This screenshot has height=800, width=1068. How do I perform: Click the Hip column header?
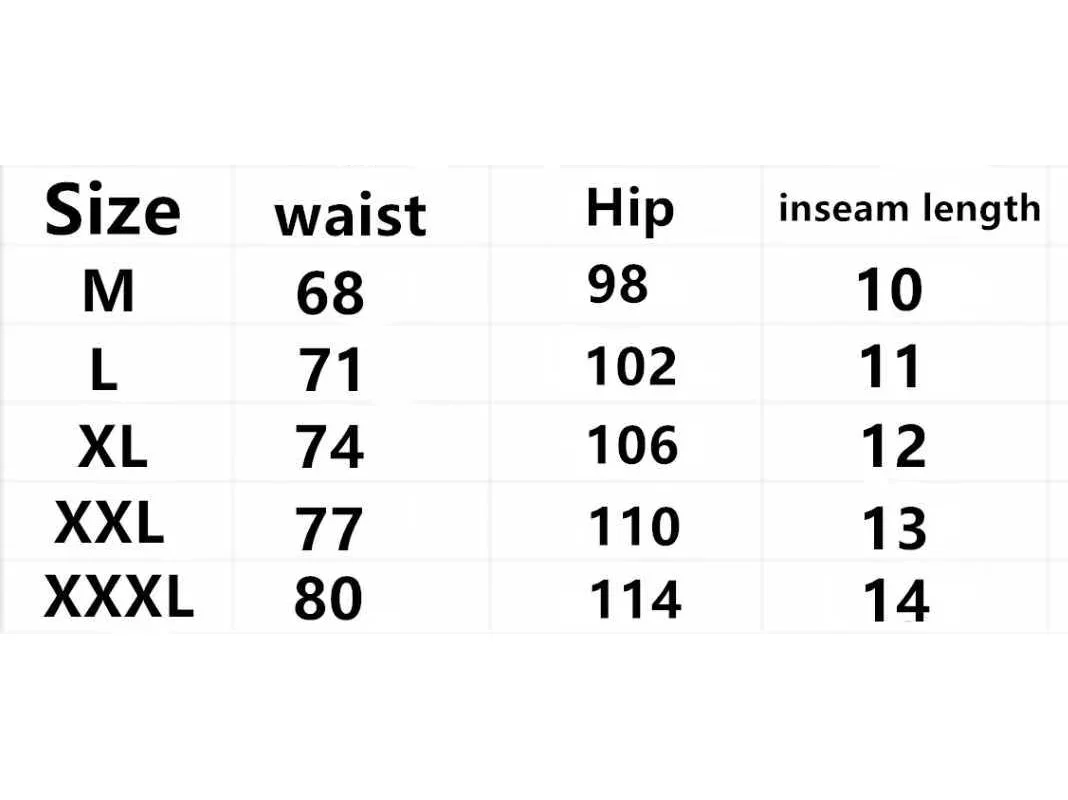630,208
